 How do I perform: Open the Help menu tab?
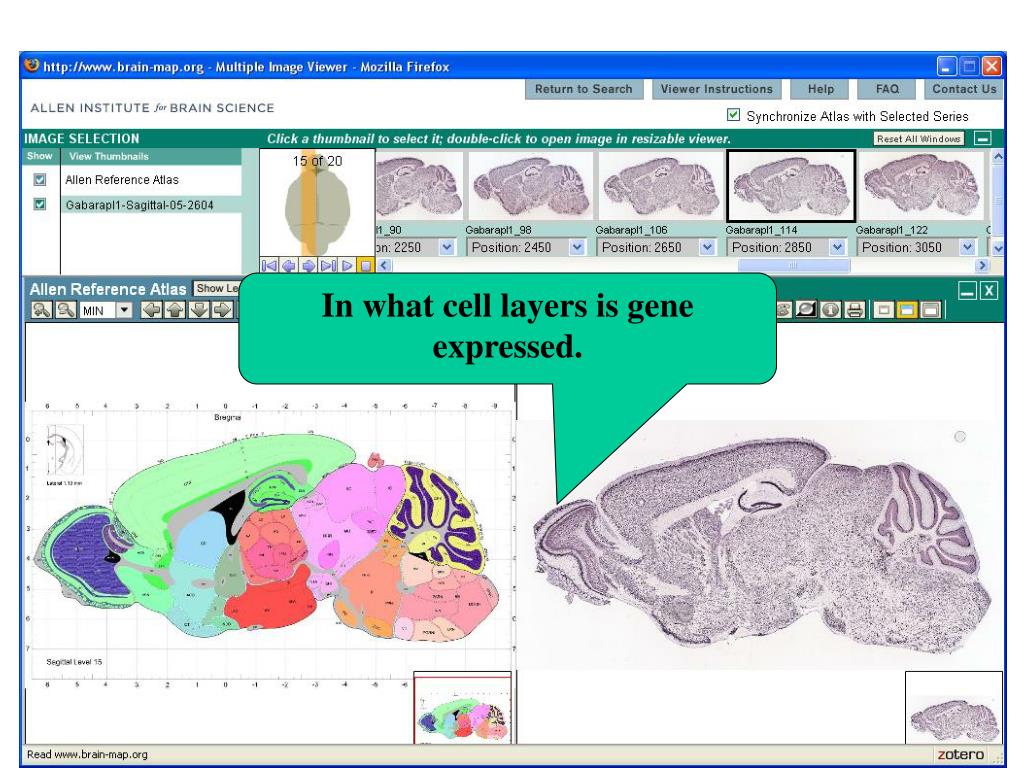coord(820,89)
